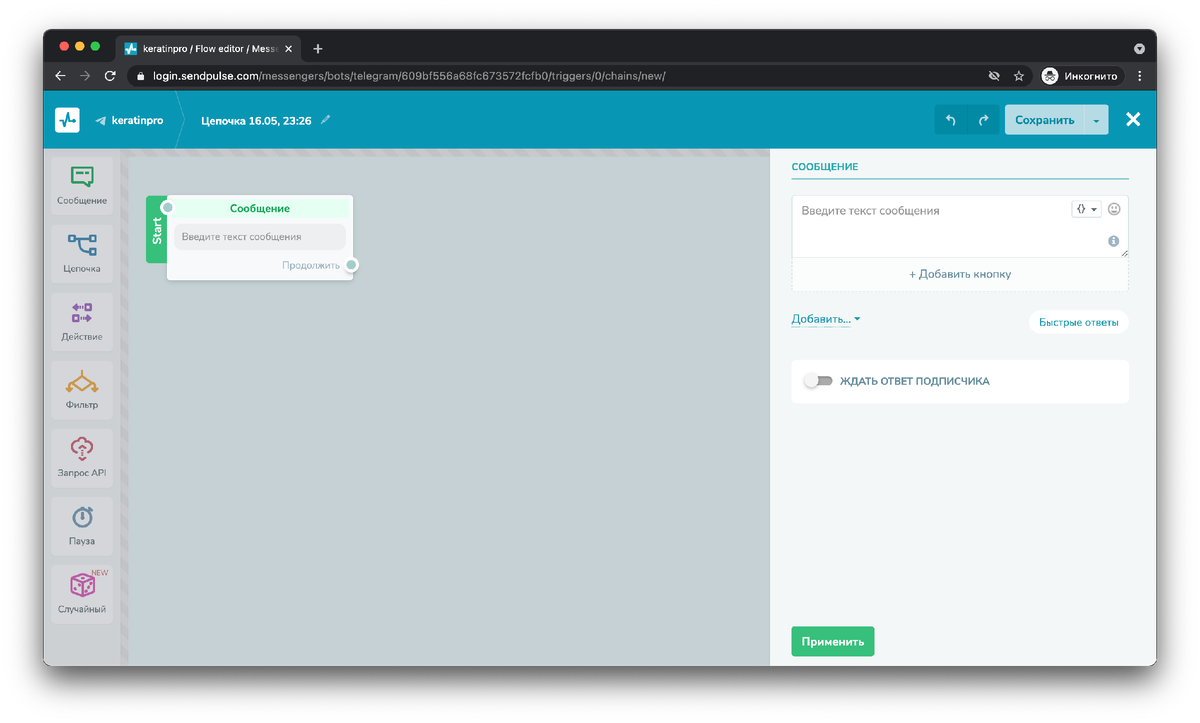
Task: Click the Сохранить button
Action: pos(1045,120)
